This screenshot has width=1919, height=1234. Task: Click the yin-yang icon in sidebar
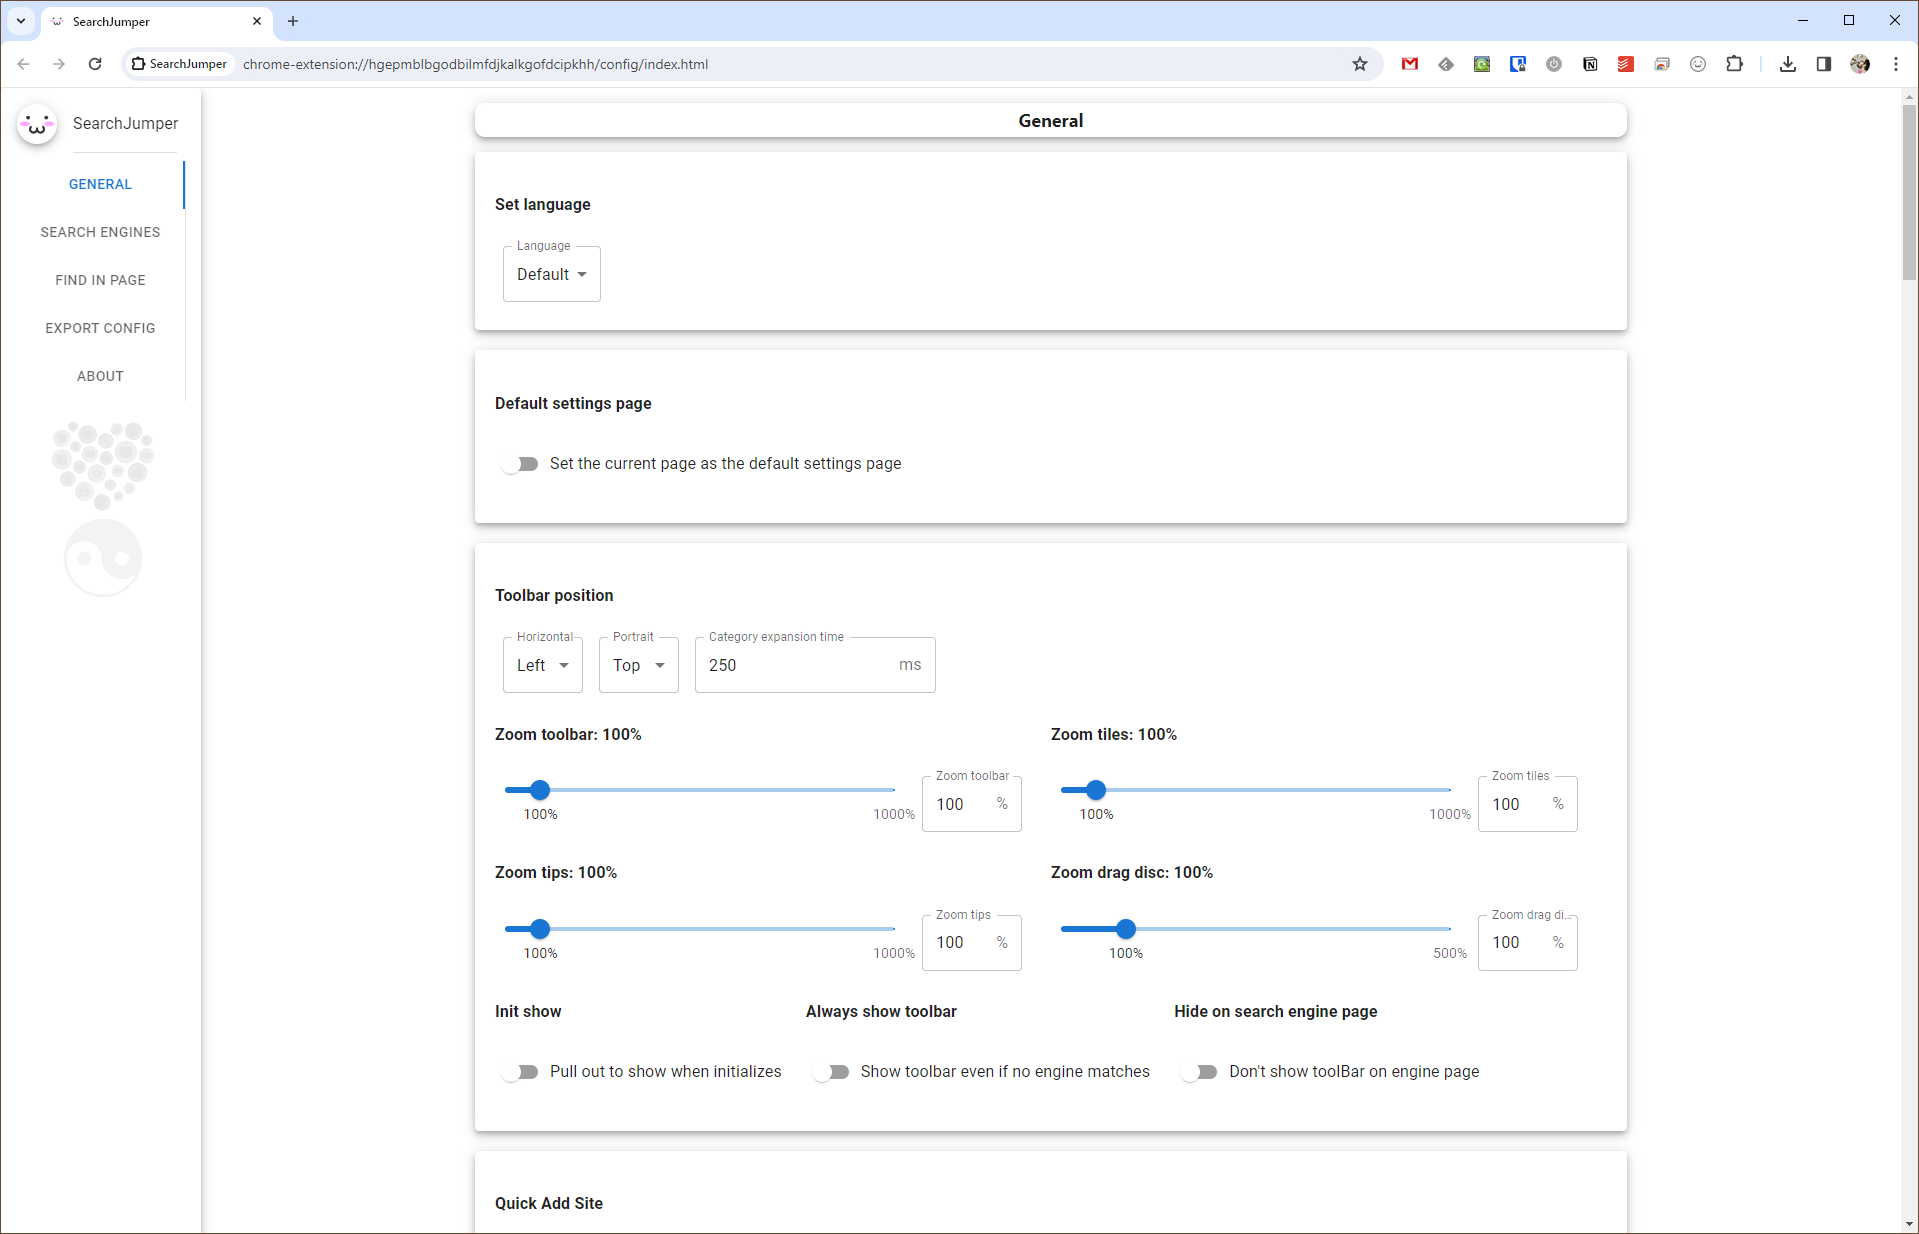click(x=103, y=558)
